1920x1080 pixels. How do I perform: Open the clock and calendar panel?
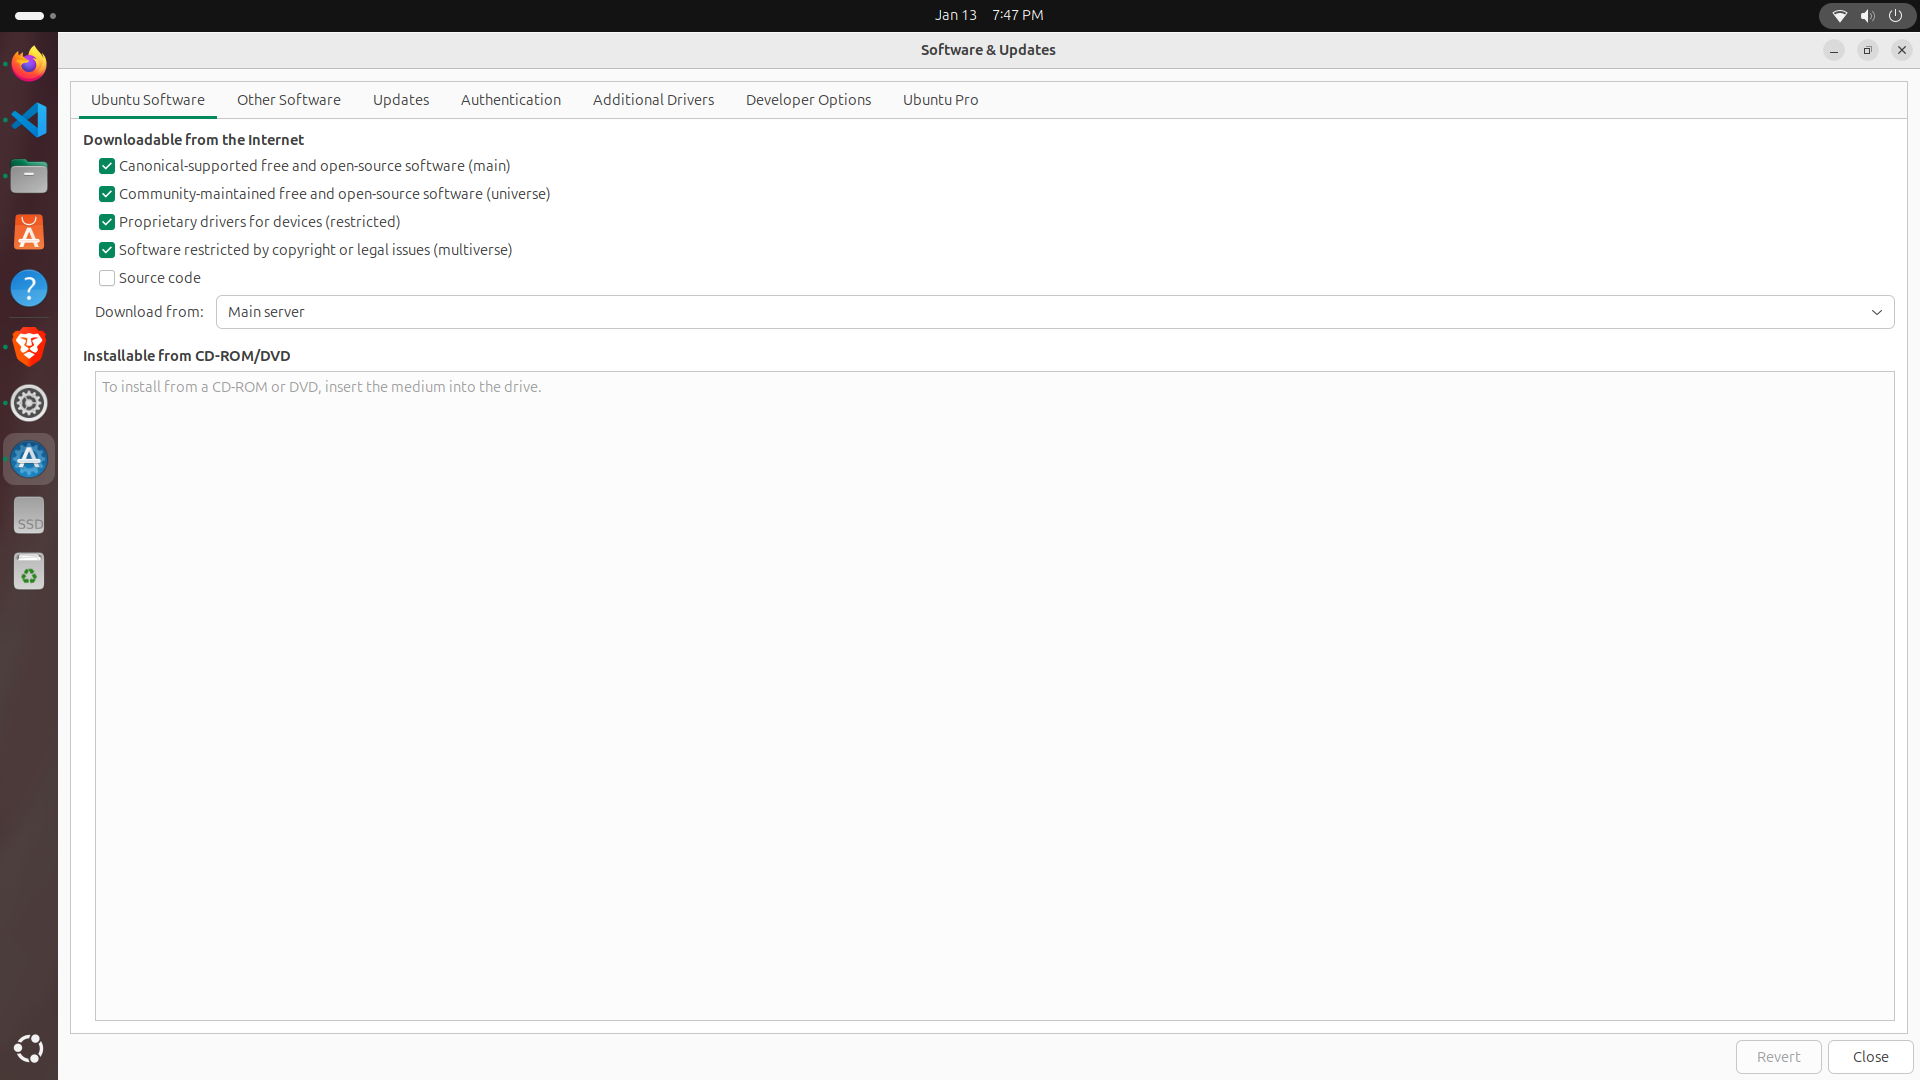pyautogui.click(x=988, y=15)
